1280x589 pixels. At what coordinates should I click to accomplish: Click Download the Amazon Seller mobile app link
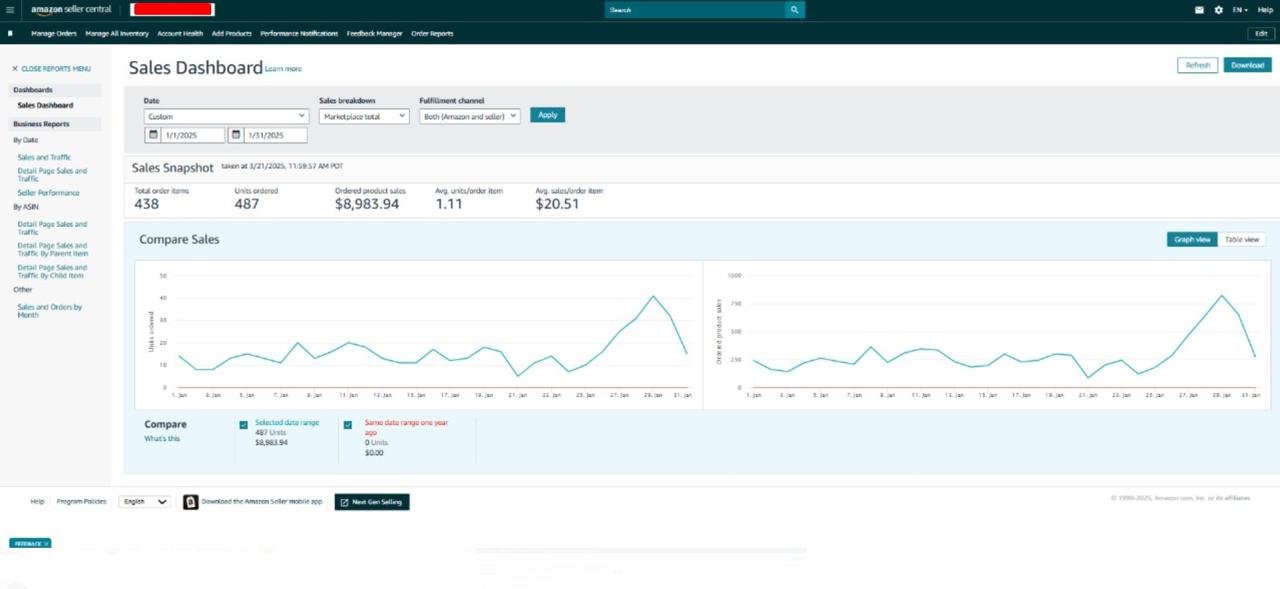(x=262, y=502)
